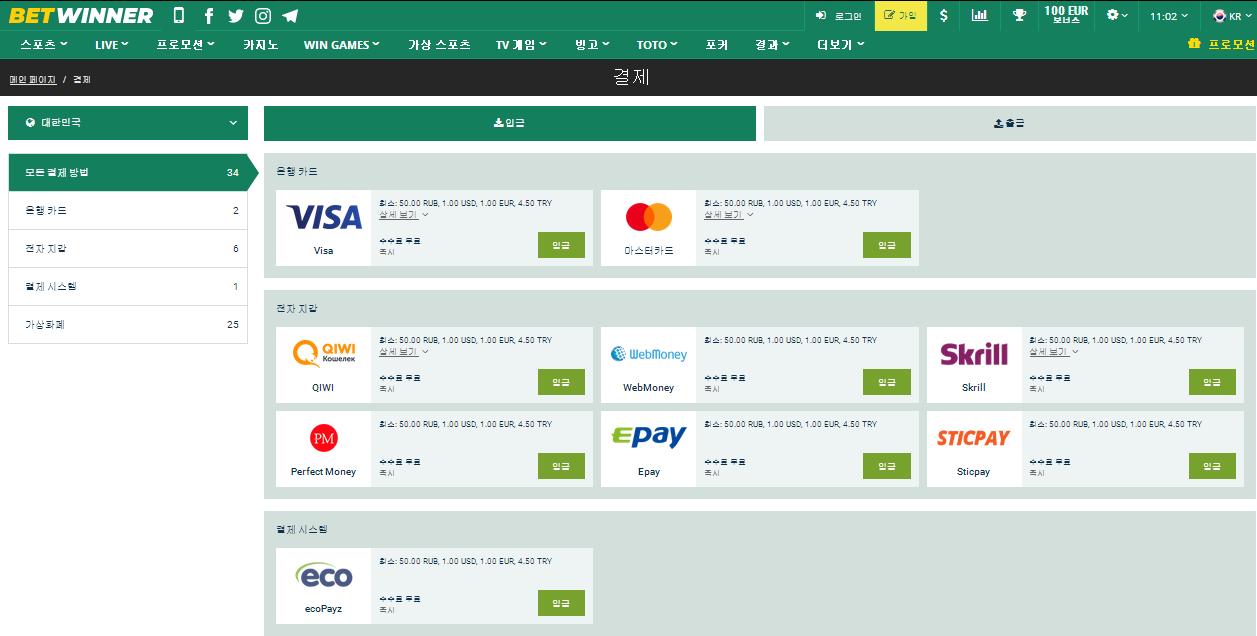
Task: Open the 스포츠 sports menu
Action: pos(44,45)
